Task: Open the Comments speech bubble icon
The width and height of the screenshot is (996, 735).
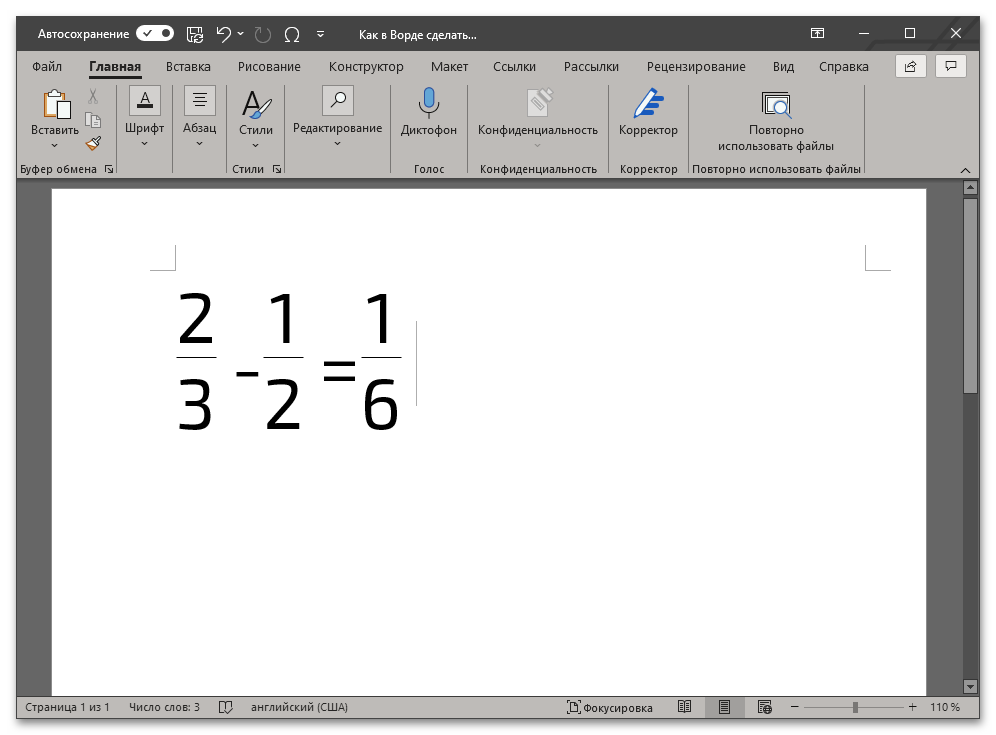Action: point(950,67)
